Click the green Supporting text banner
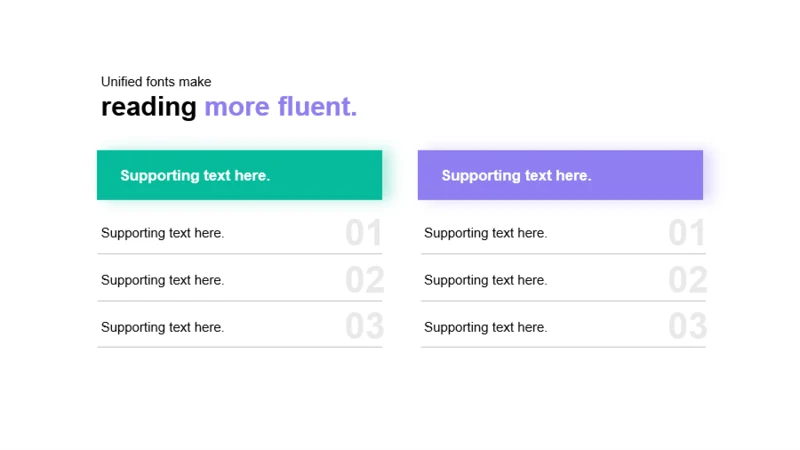The image size is (800, 450). point(239,175)
